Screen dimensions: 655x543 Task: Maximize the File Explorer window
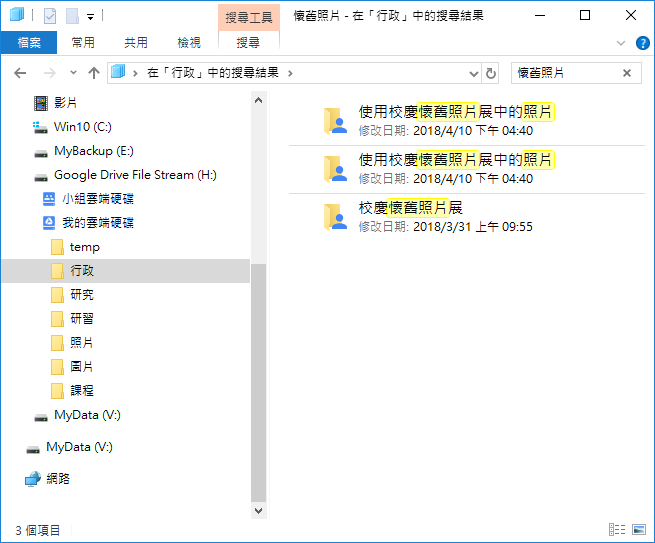click(x=585, y=16)
